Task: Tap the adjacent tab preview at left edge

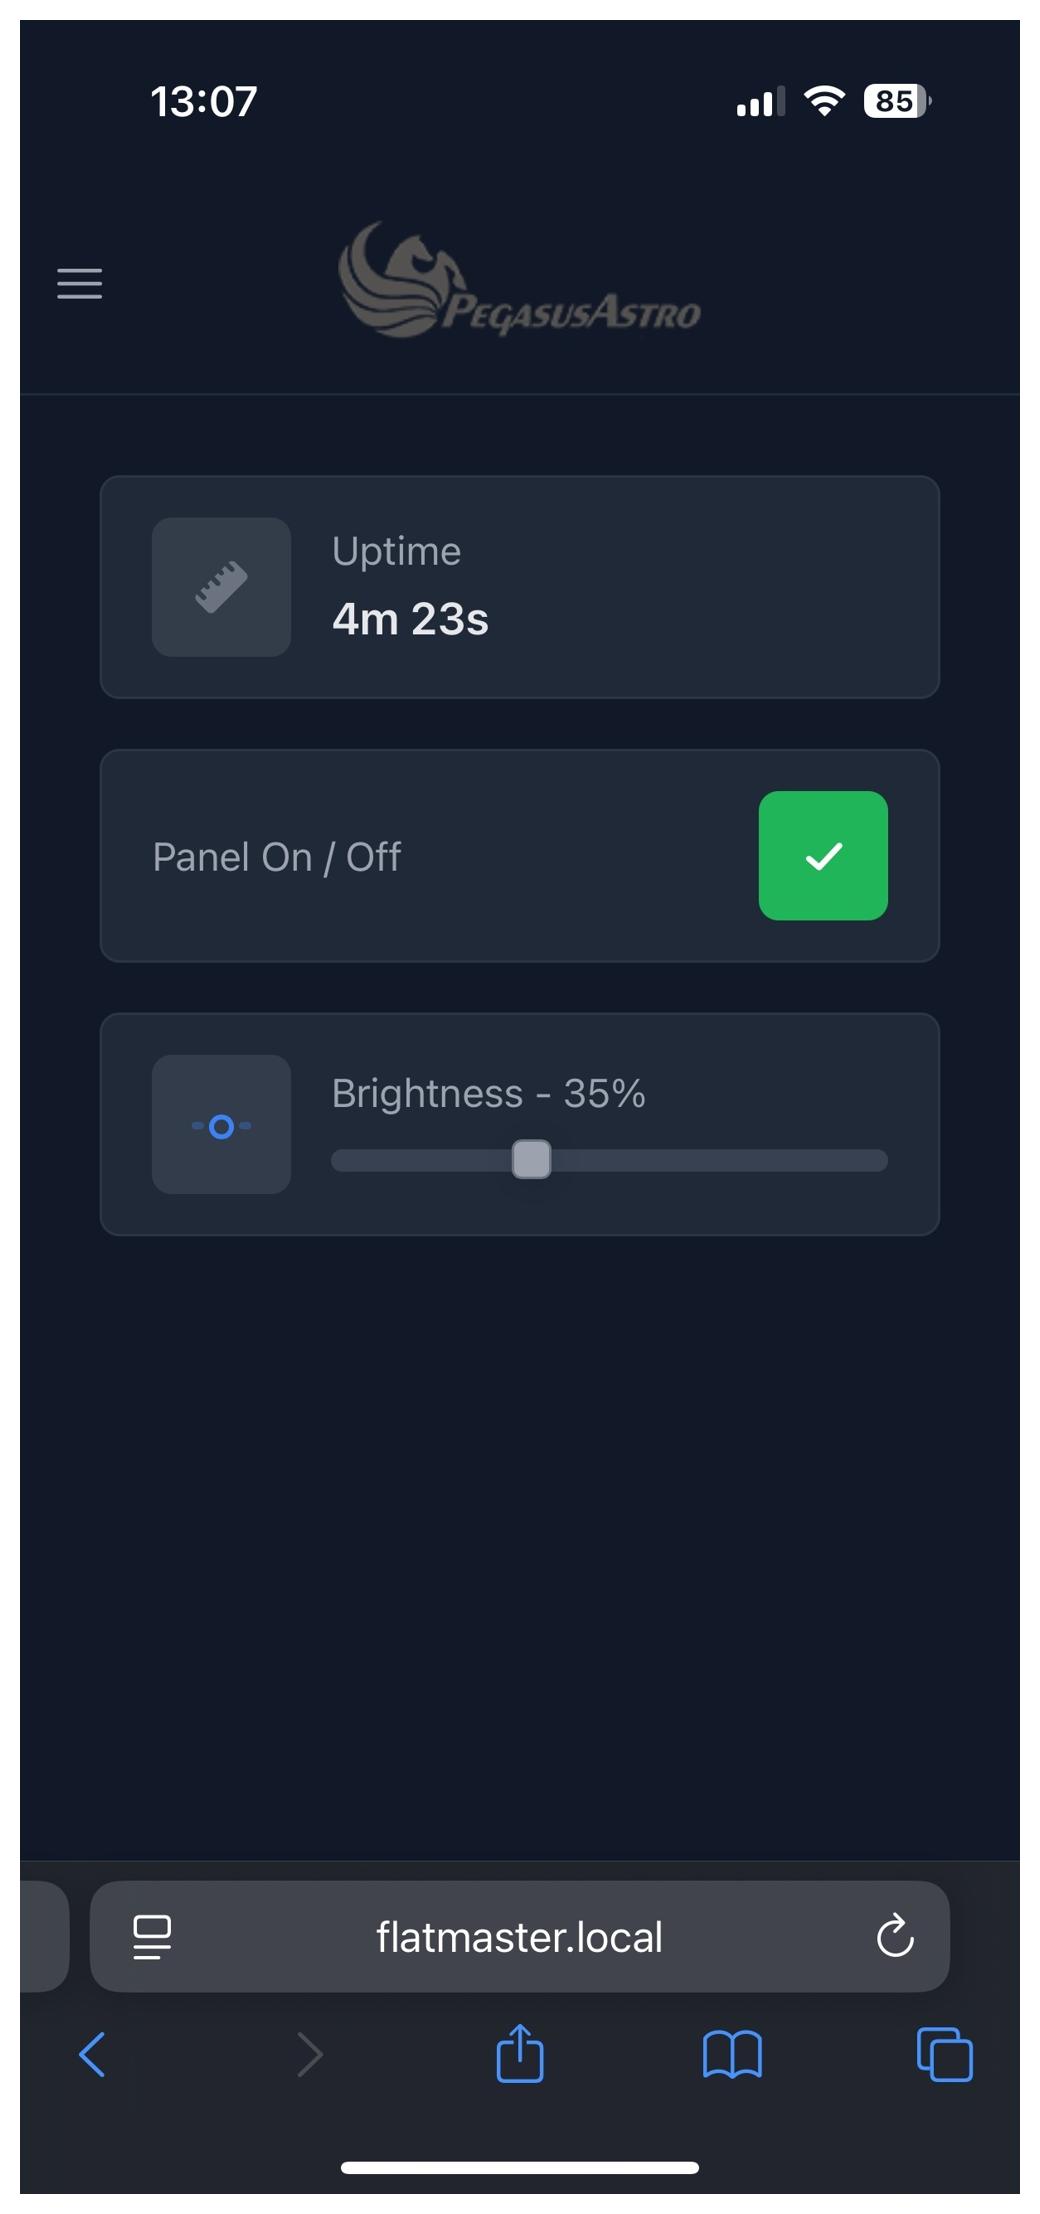Action: [43, 1937]
